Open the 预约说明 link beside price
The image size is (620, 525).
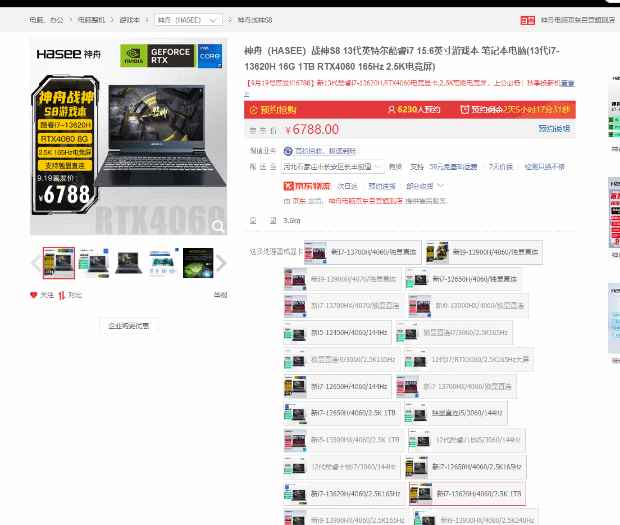(x=554, y=129)
